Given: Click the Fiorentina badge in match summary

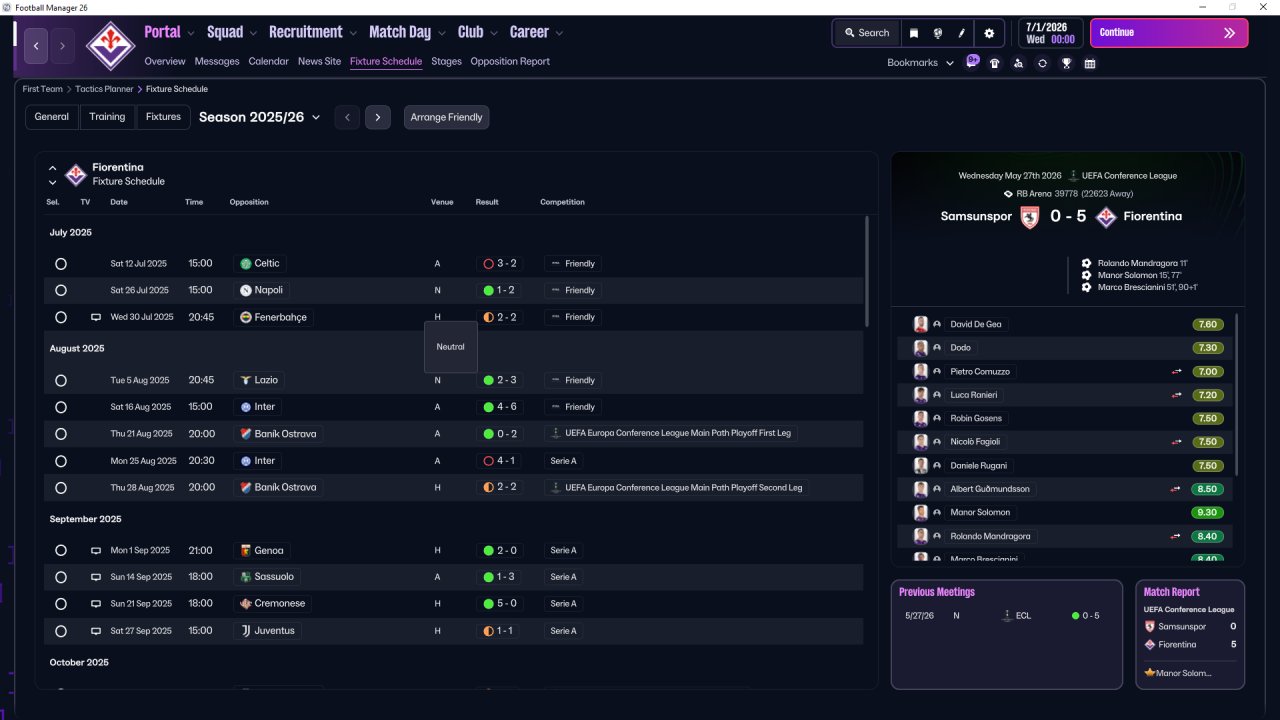Looking at the screenshot, I should [1106, 217].
